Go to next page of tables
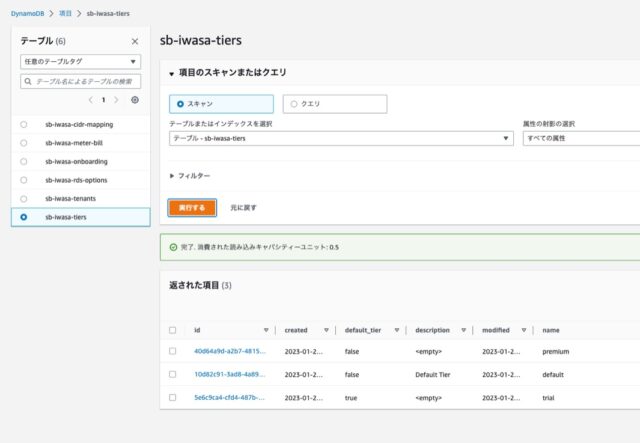Viewport: 640px width, 443px height. (x=116, y=100)
